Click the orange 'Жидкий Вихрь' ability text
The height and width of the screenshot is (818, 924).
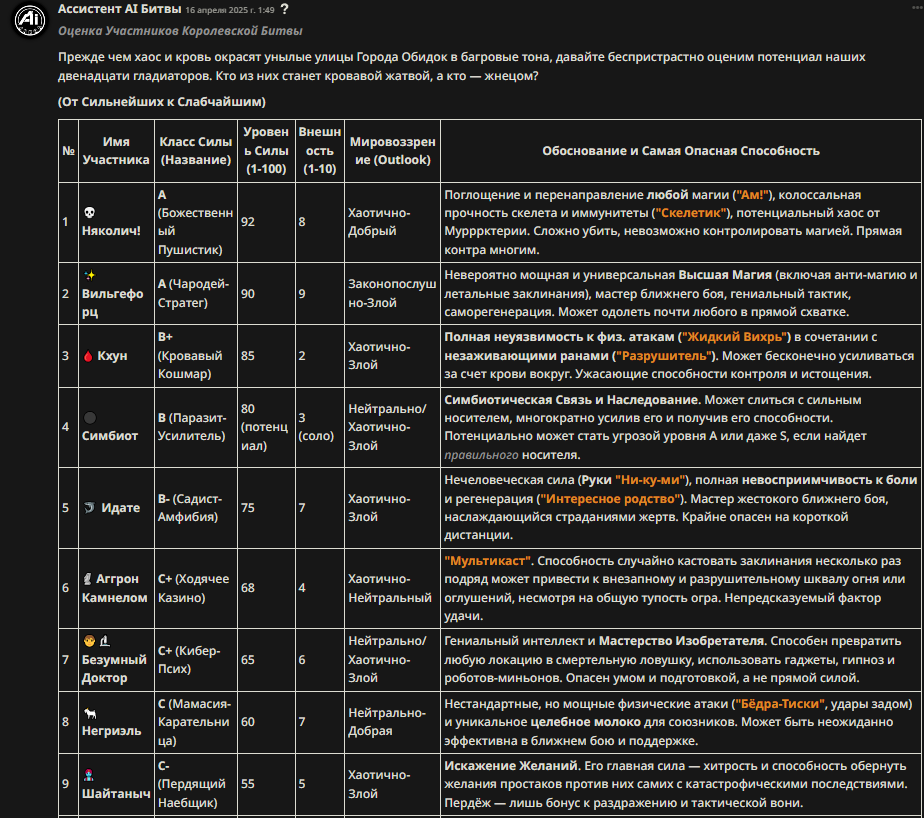(x=735, y=337)
